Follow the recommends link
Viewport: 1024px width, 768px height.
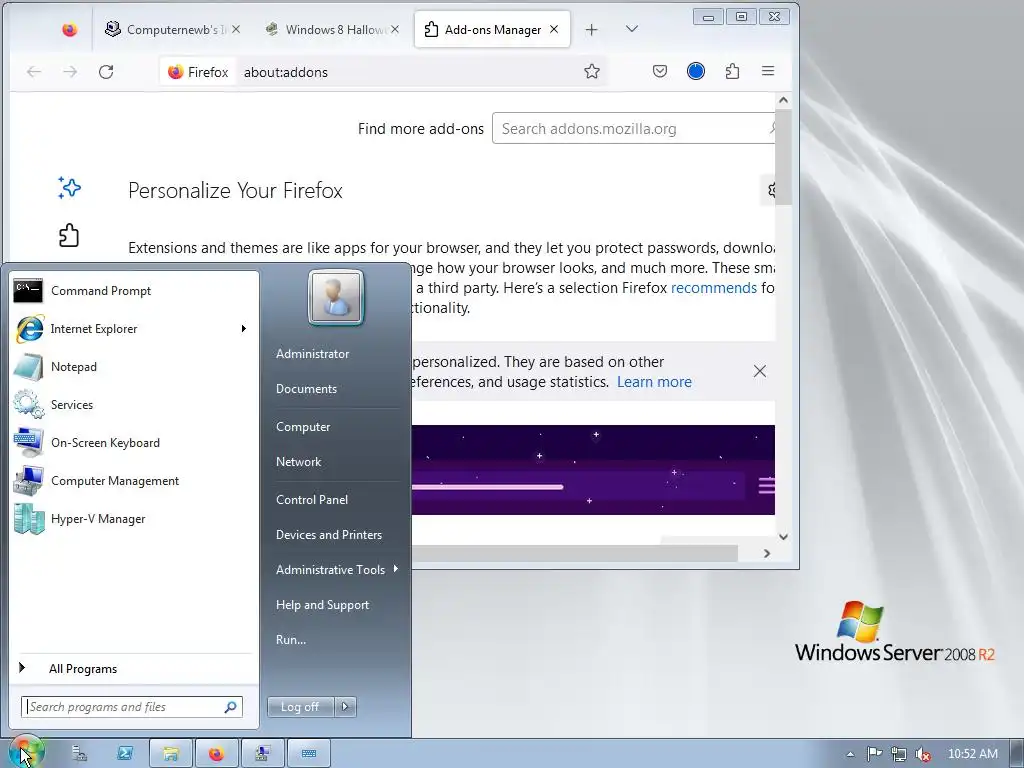(714, 288)
